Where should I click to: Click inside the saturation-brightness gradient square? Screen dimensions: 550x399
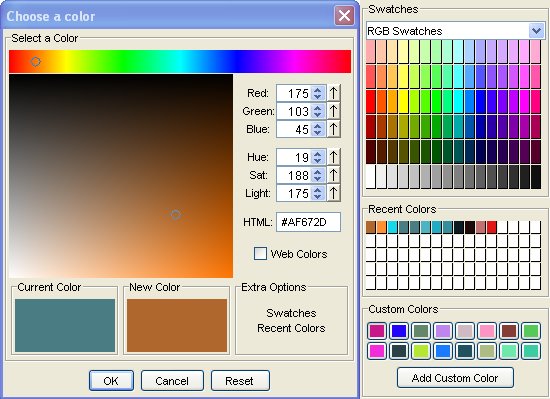tap(121, 176)
